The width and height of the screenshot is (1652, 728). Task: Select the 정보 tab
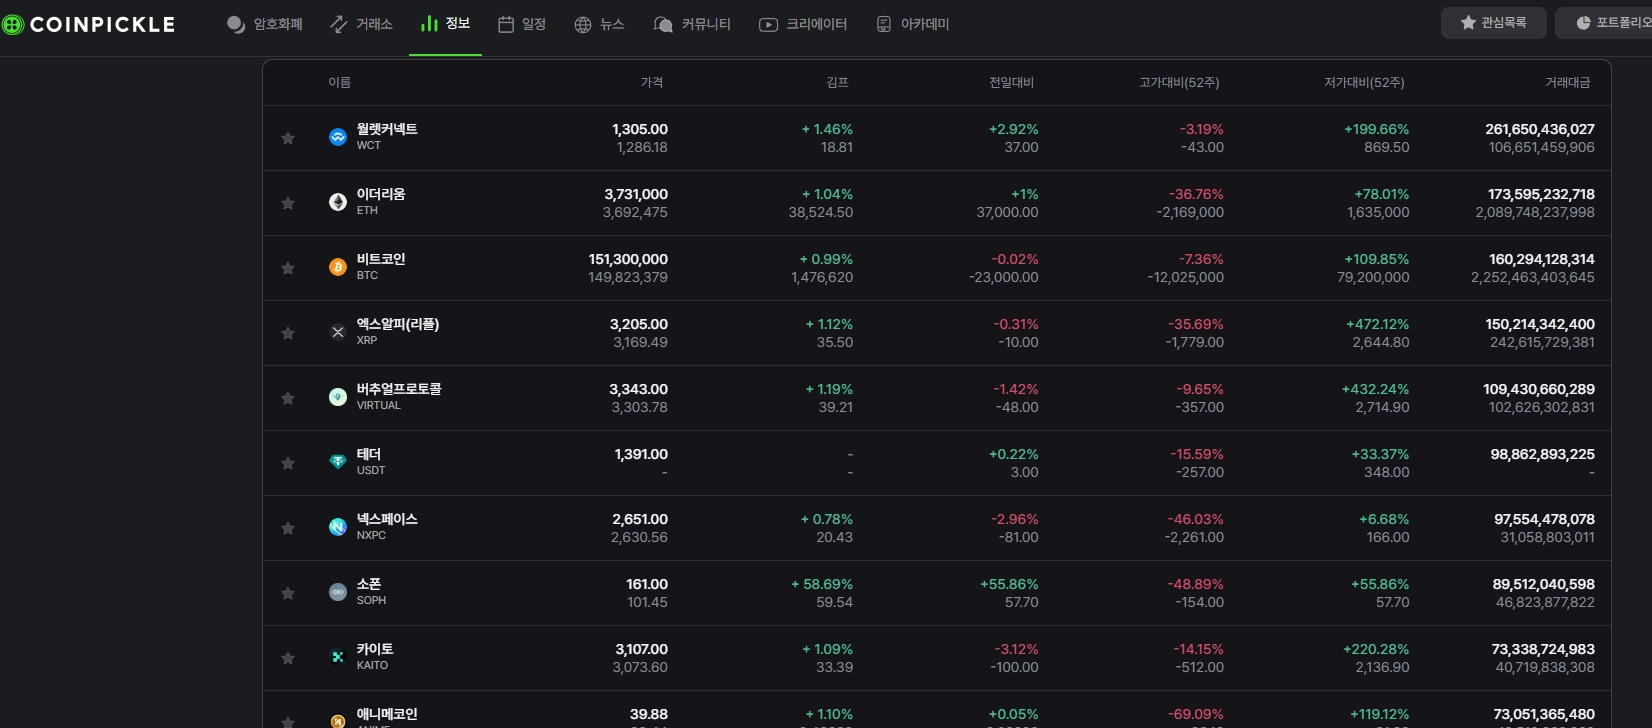[446, 23]
